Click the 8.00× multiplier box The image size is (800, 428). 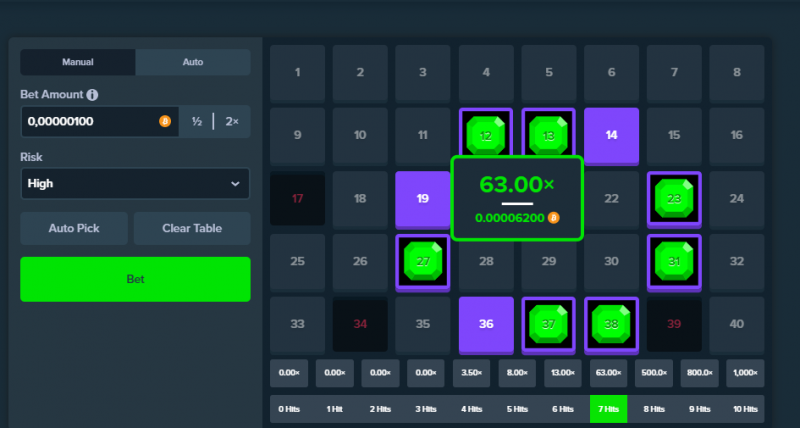tap(517, 373)
